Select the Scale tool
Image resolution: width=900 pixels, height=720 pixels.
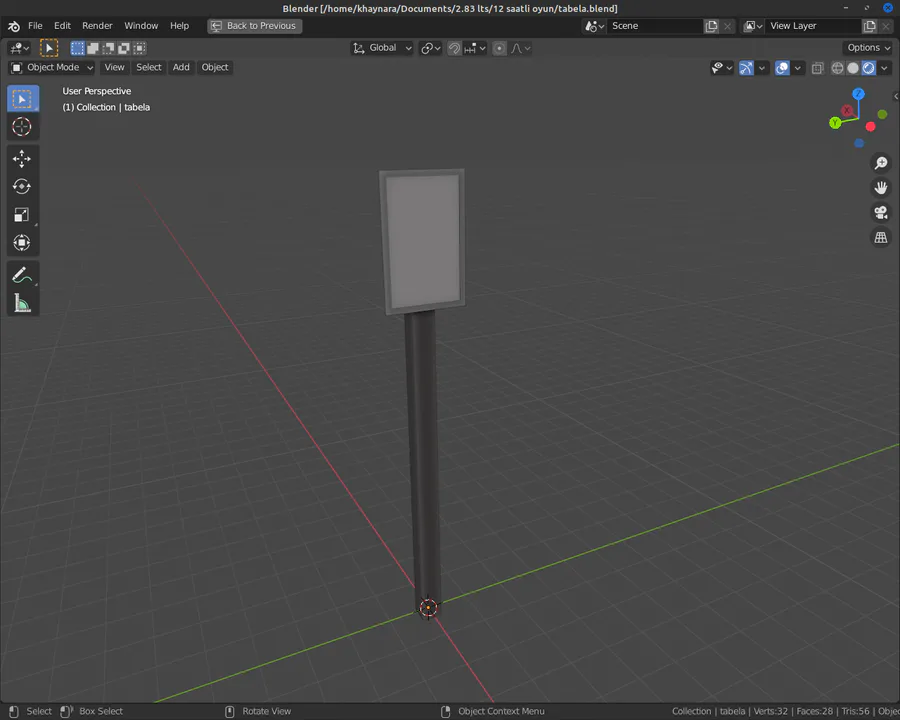[22, 215]
